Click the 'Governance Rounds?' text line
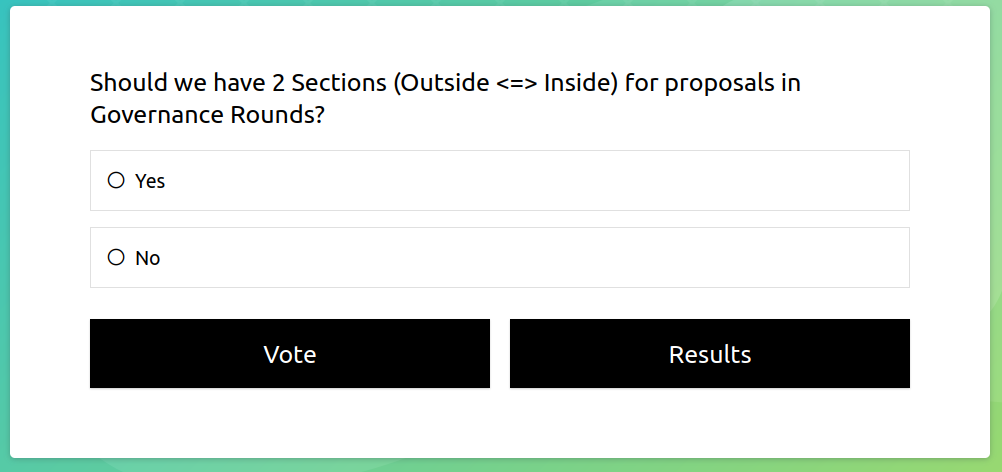The width and height of the screenshot is (1002, 472). 207,115
